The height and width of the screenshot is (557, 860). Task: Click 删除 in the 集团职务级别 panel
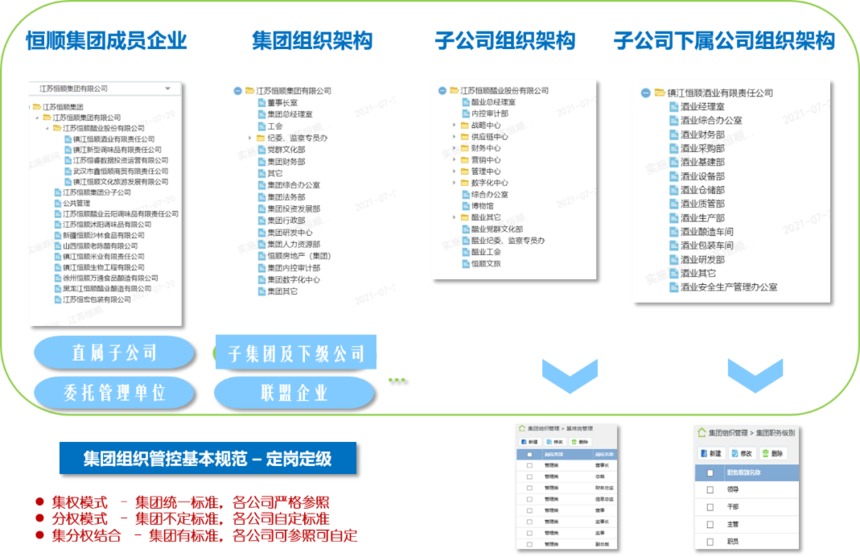(773, 453)
